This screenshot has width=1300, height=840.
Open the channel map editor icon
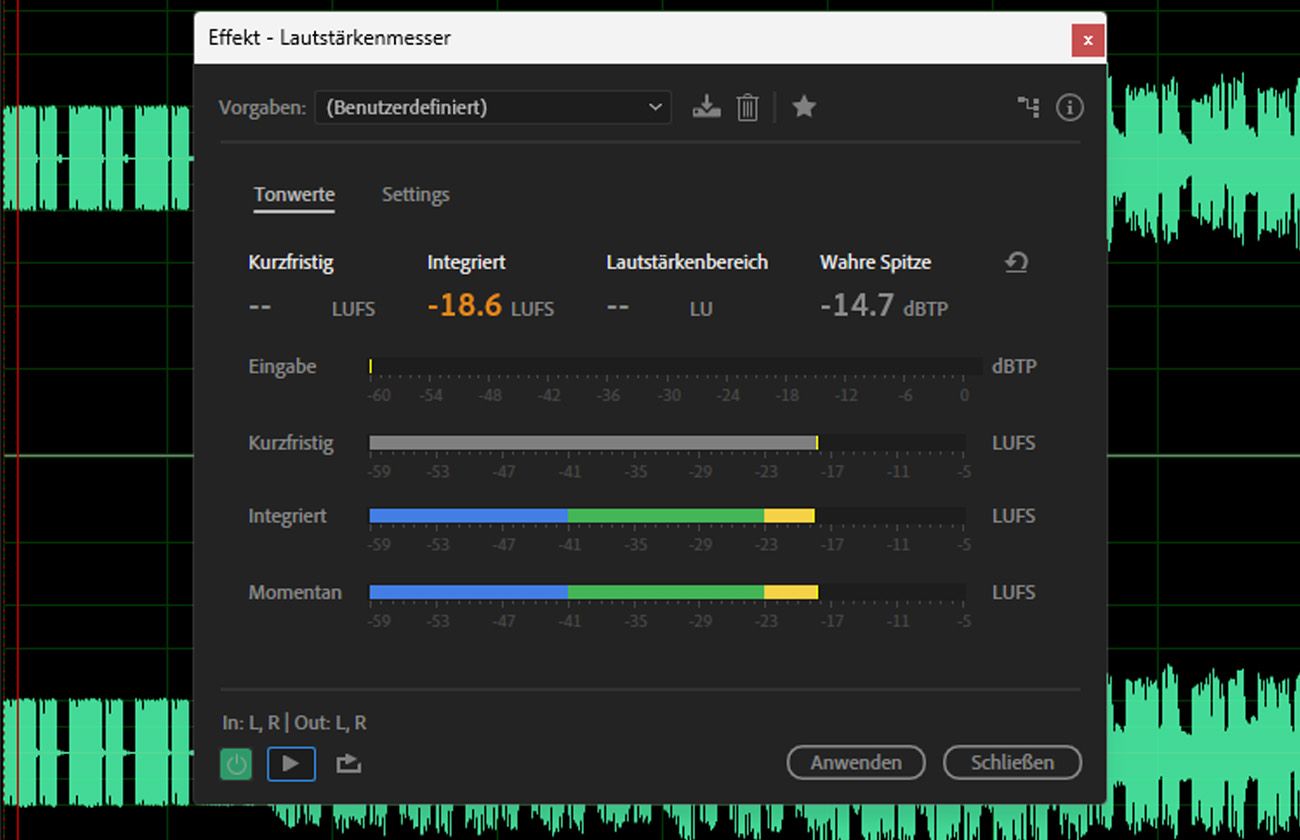(1028, 107)
